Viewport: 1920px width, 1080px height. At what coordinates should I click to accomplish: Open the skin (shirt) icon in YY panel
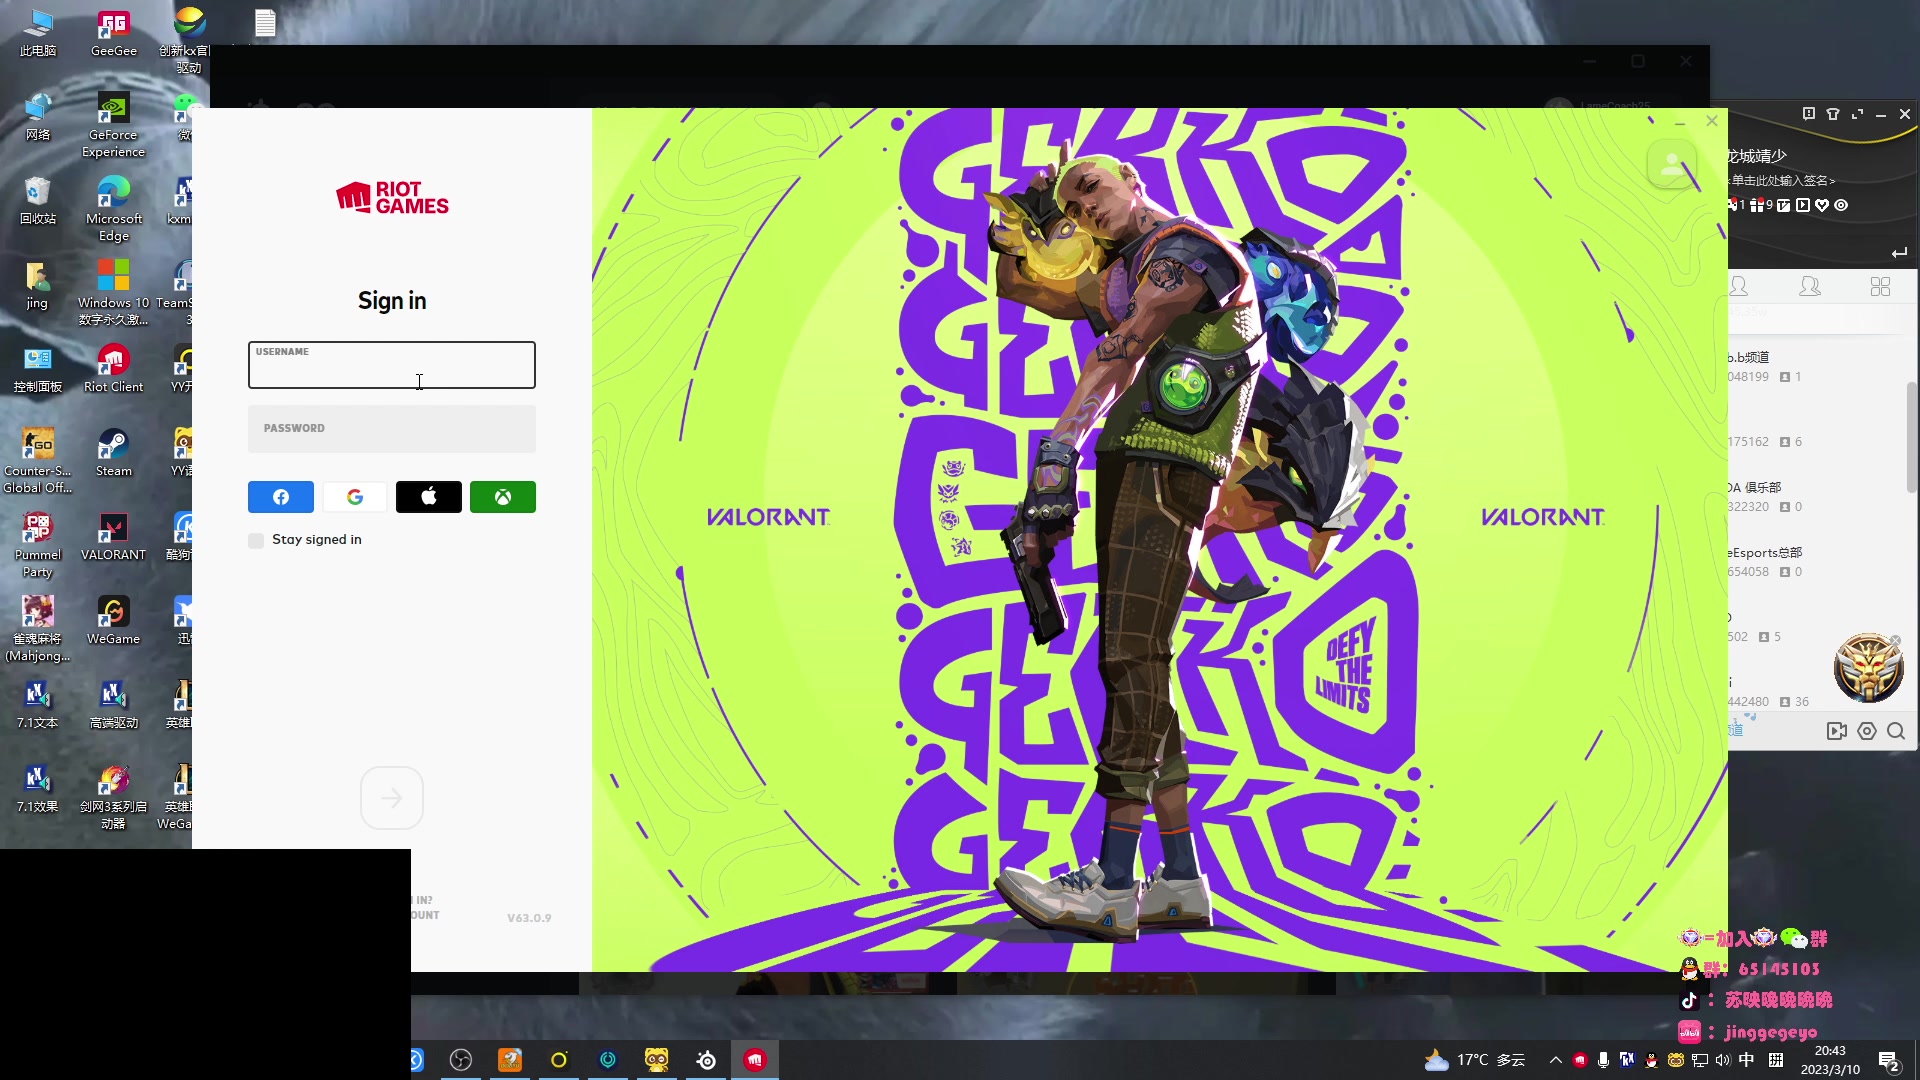[x=1833, y=114]
